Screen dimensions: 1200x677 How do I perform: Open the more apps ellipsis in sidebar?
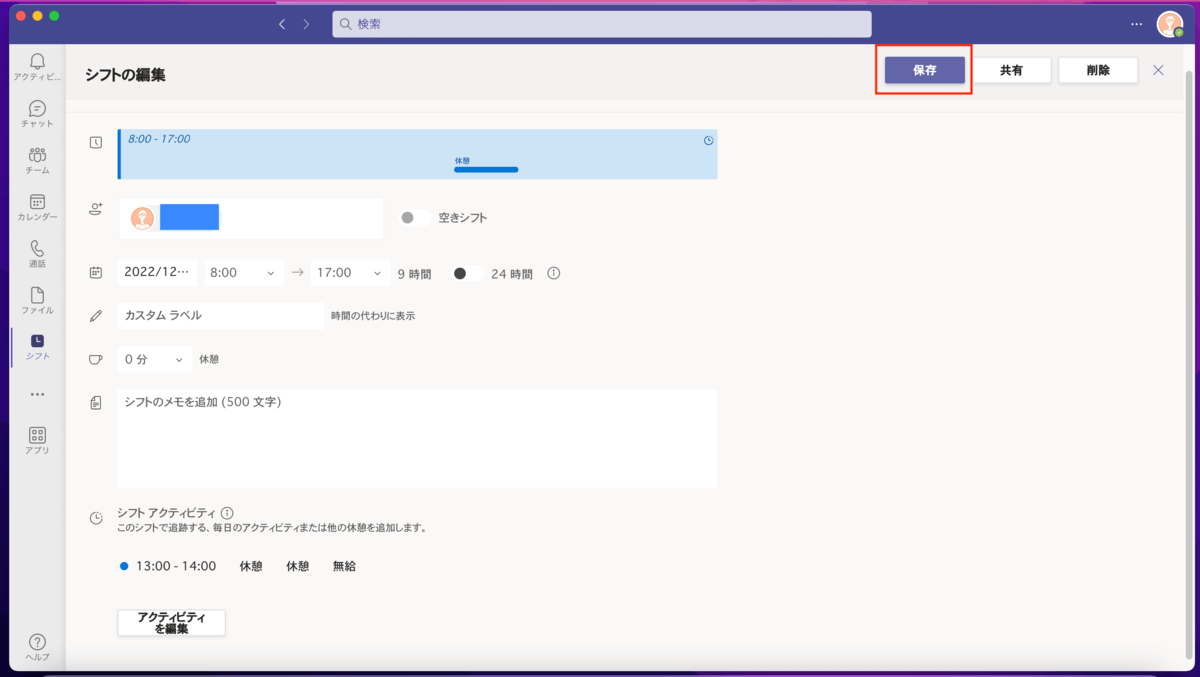click(x=37, y=394)
